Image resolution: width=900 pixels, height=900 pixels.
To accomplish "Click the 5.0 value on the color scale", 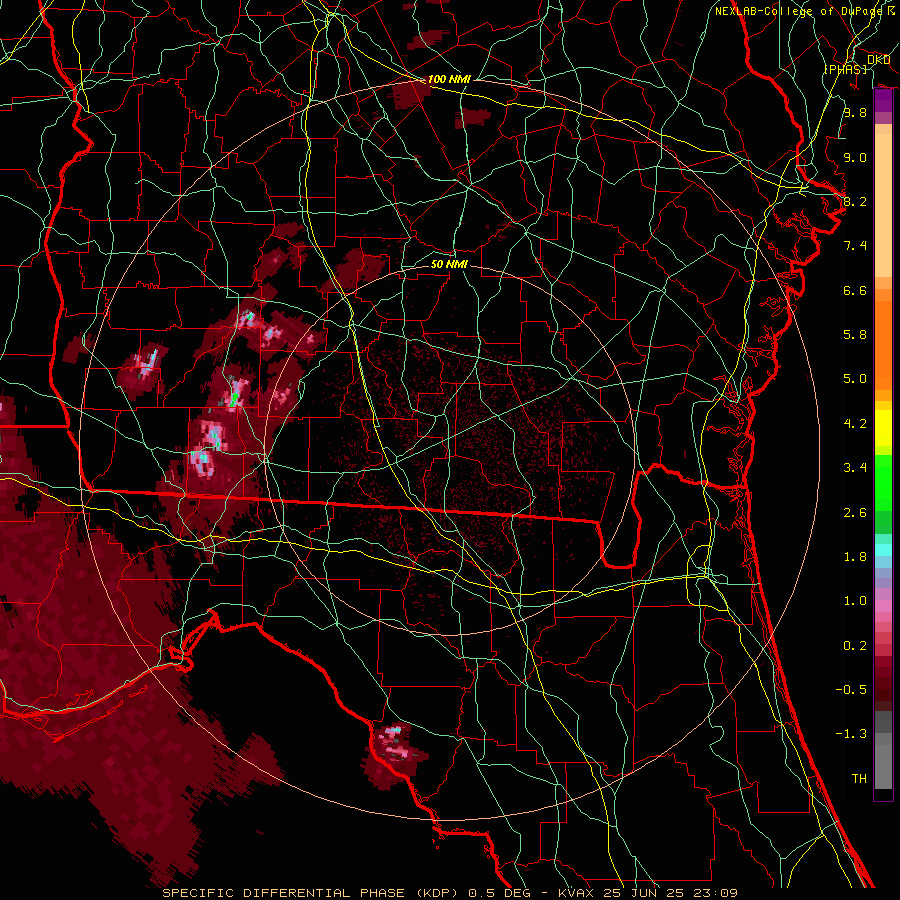I will 855,379.
